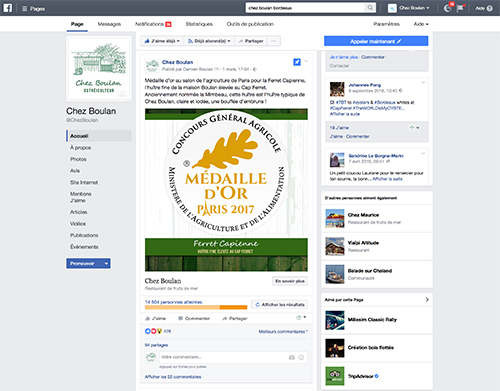Viewport: 500px width, 391px height.
Task: Select Évènements in the left sidebar
Action: (84, 247)
